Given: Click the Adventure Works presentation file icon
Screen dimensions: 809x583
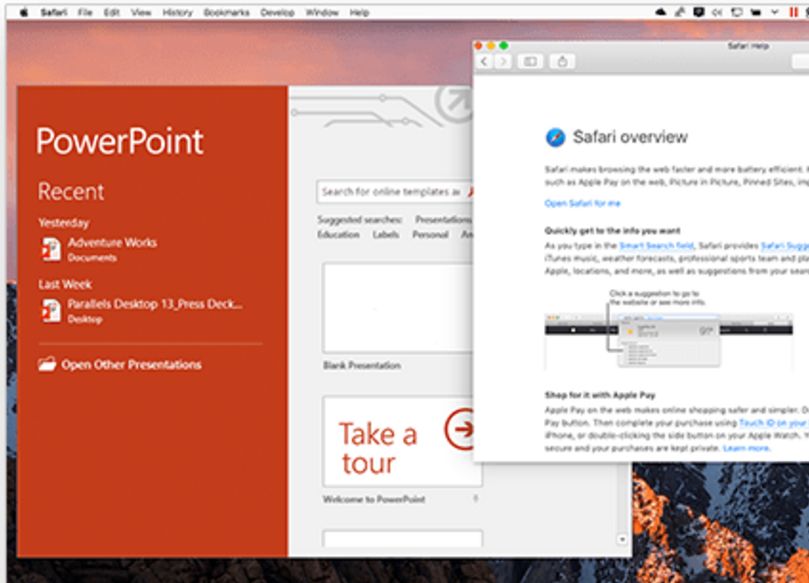Looking at the screenshot, I should tap(52, 249).
